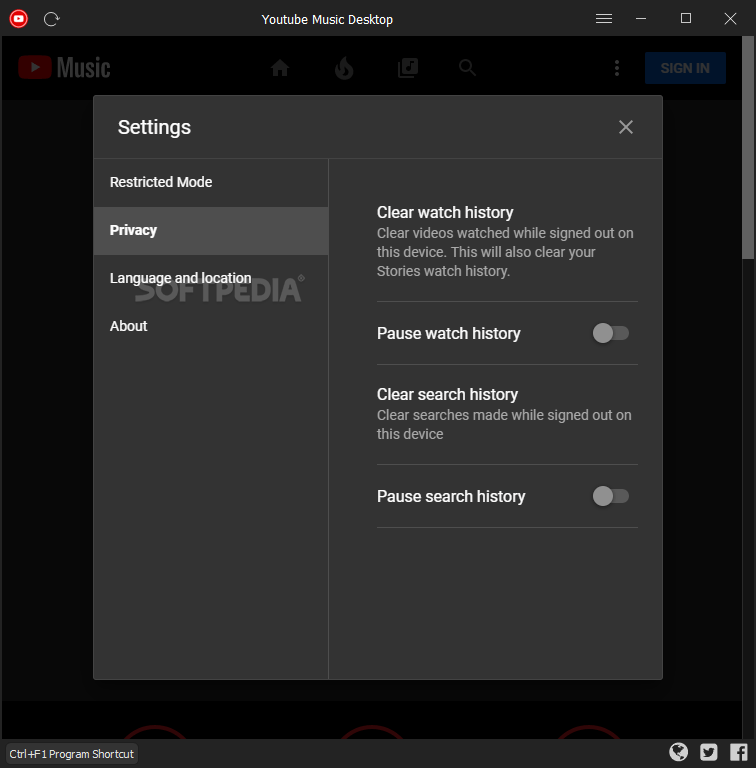This screenshot has height=768, width=756.
Task: Open the website globe icon in status bar
Action: tap(679, 752)
